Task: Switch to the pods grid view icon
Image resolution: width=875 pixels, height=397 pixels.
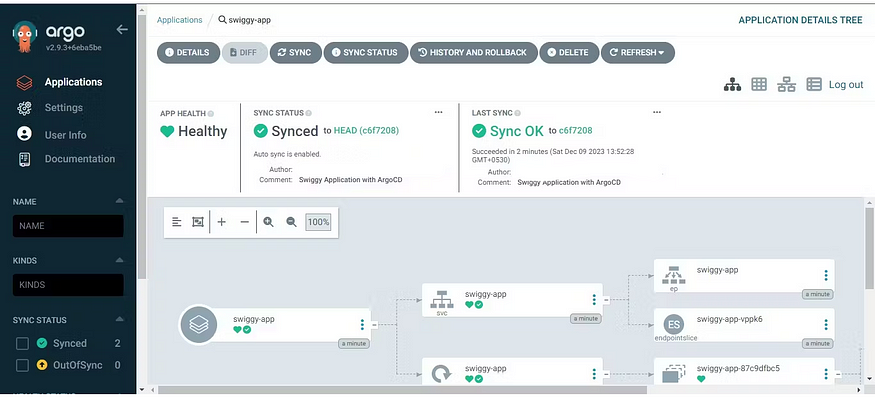Action: coord(758,84)
